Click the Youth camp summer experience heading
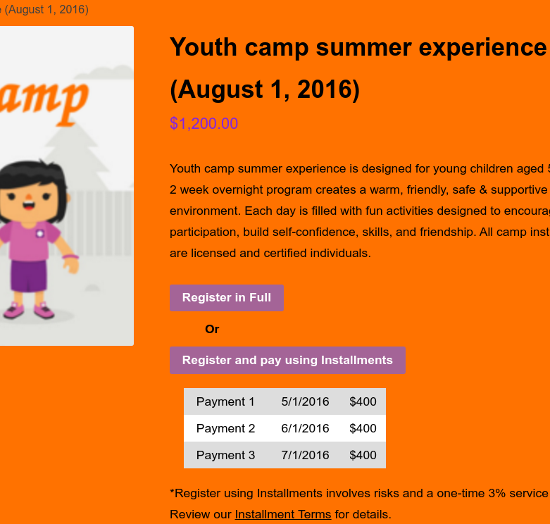The width and height of the screenshot is (550, 524). [x=358, y=47]
